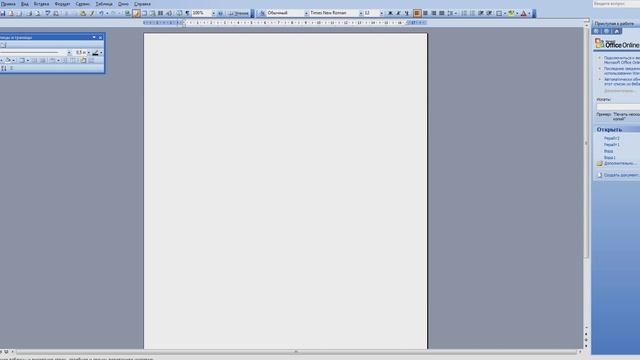Run the Spelling and Grammar check icon
The image size is (640, 360).
pos(47,13)
